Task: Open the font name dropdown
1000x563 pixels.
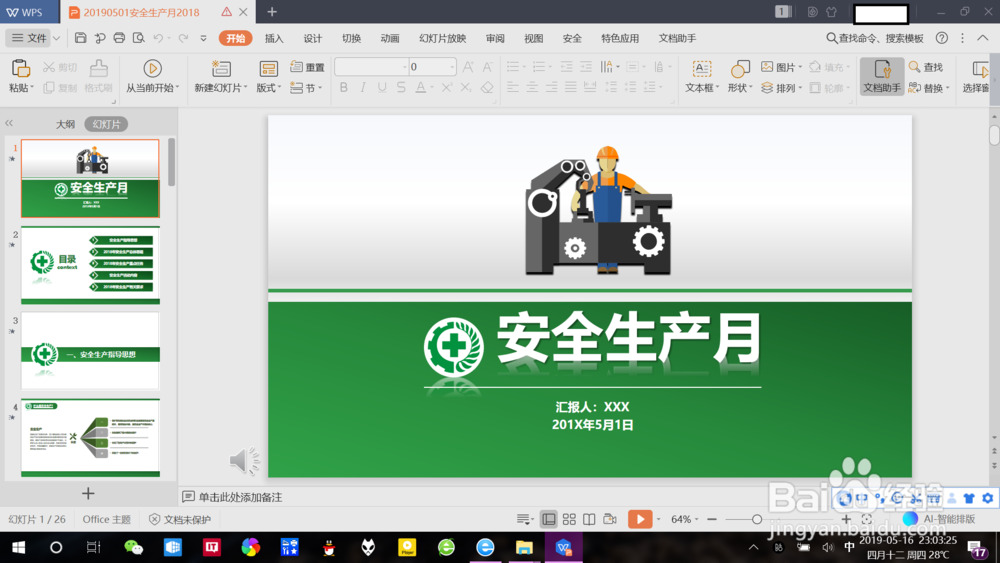Action: (404, 67)
